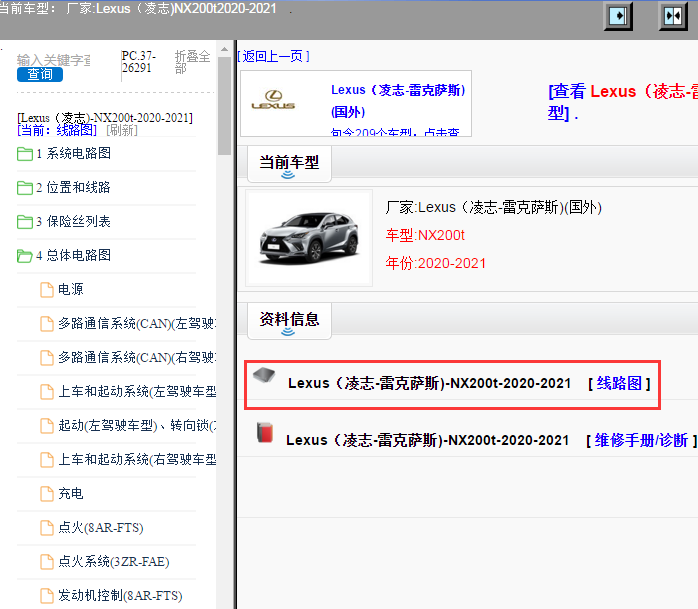Screen dimensions: 698x609
Task: Click the open folder icon beside 总体电路图
Action: click(x=24, y=256)
